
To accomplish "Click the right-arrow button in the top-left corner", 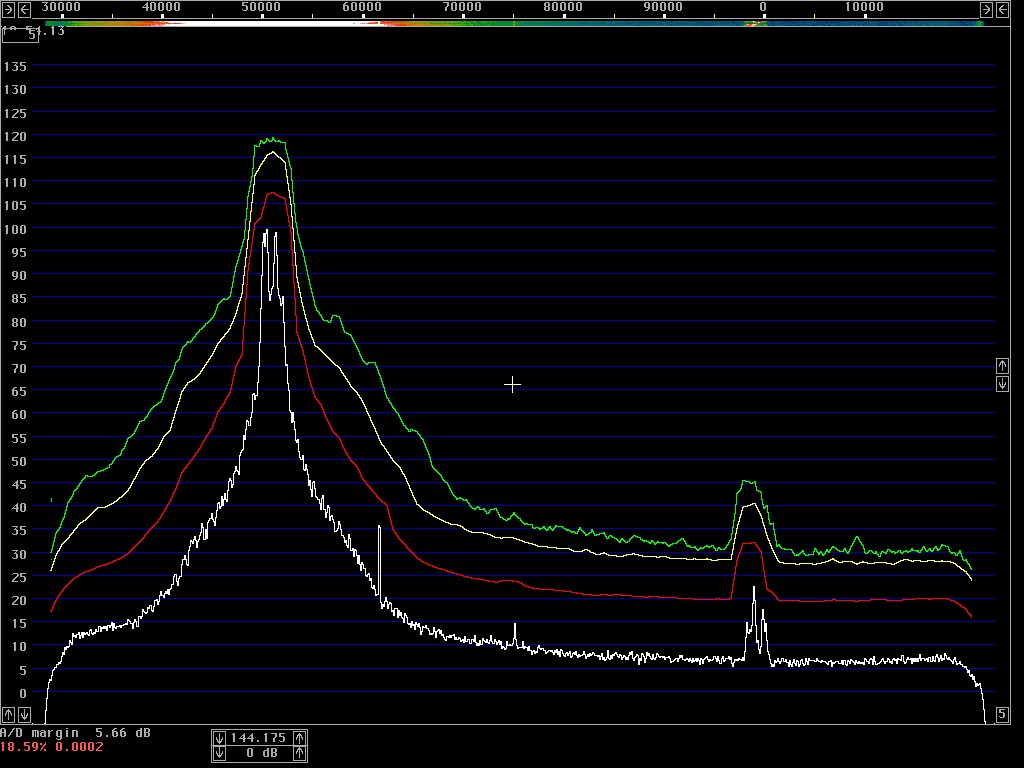I will pos(8,9).
